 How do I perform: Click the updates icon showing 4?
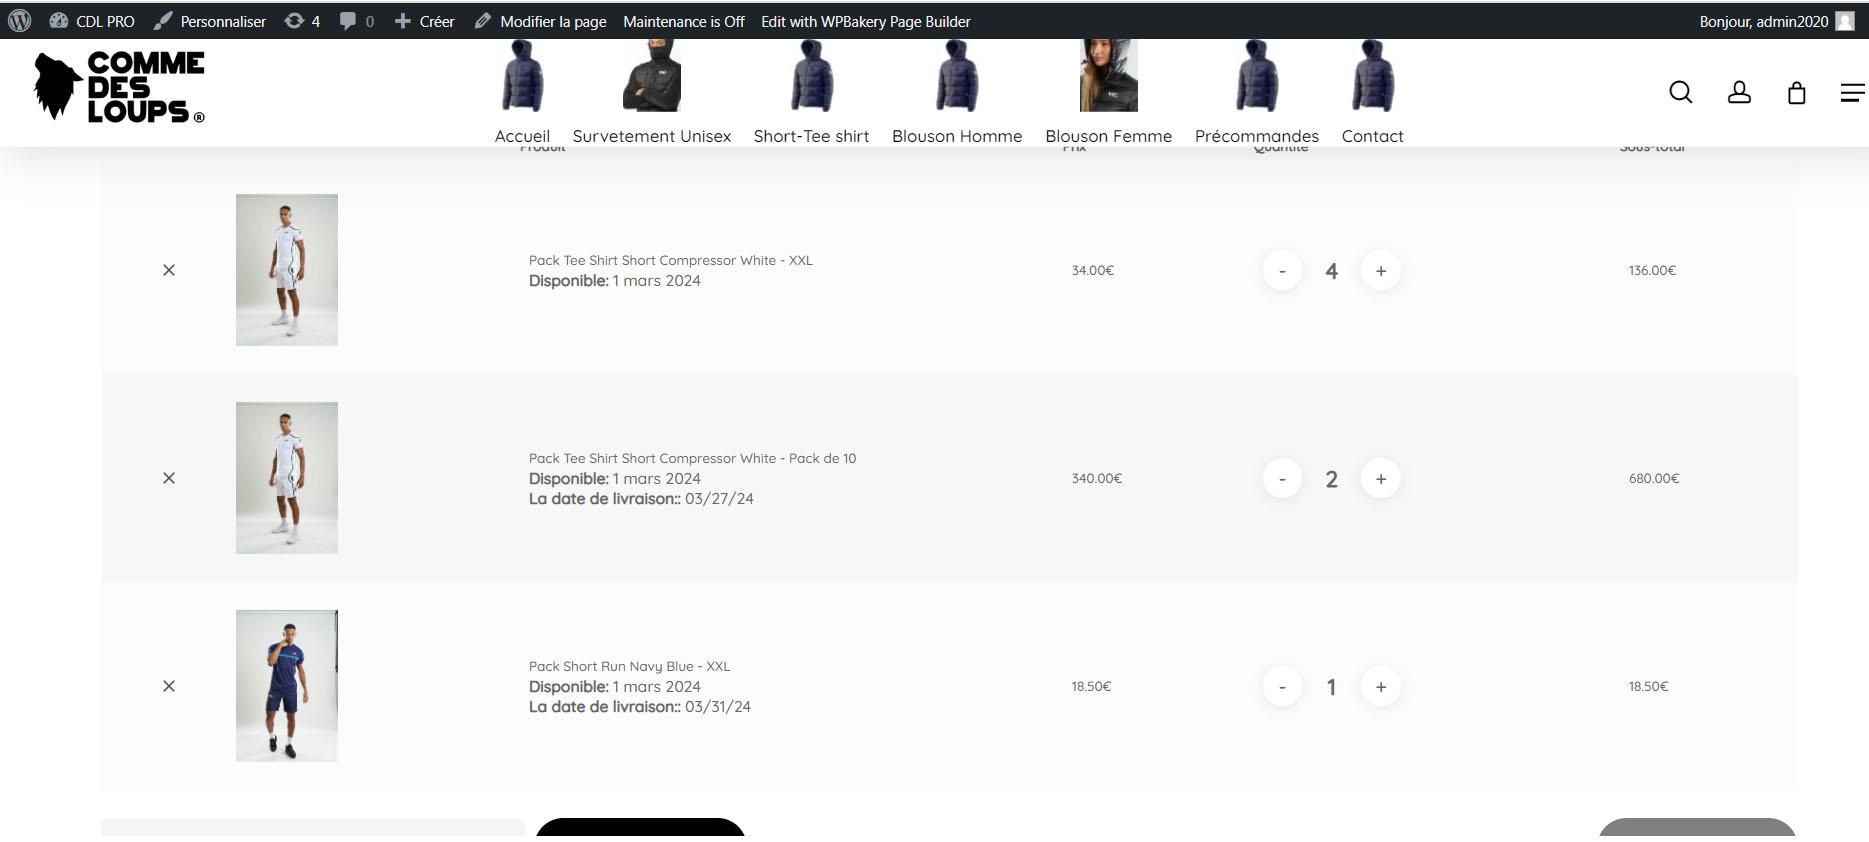[x=302, y=21]
